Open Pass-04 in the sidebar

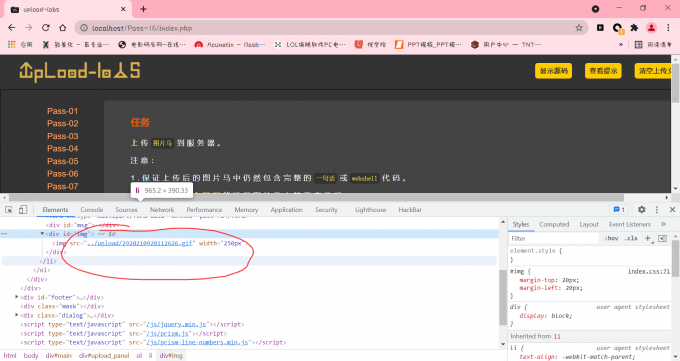pyautogui.click(x=62, y=149)
